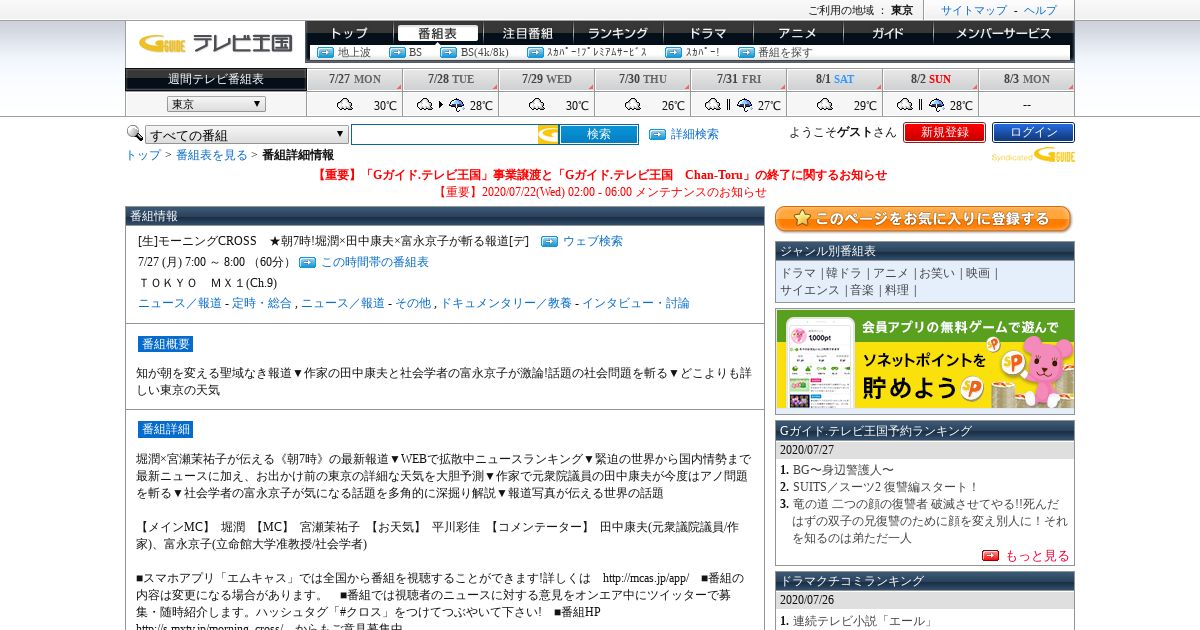Click the star icon on favorites button

[801, 218]
